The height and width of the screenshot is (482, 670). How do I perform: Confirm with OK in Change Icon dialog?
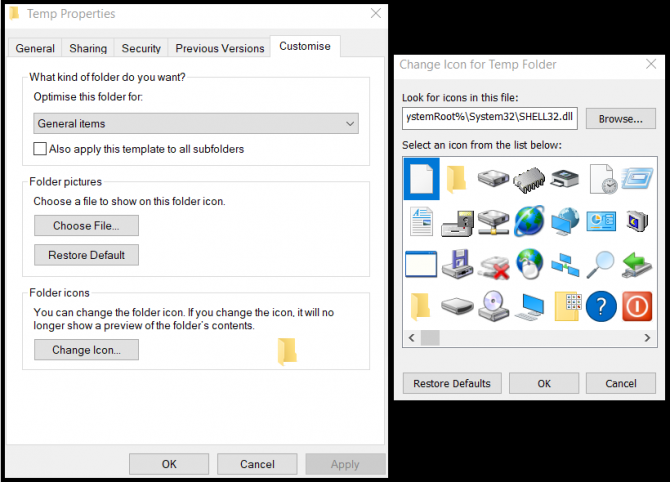click(x=544, y=383)
